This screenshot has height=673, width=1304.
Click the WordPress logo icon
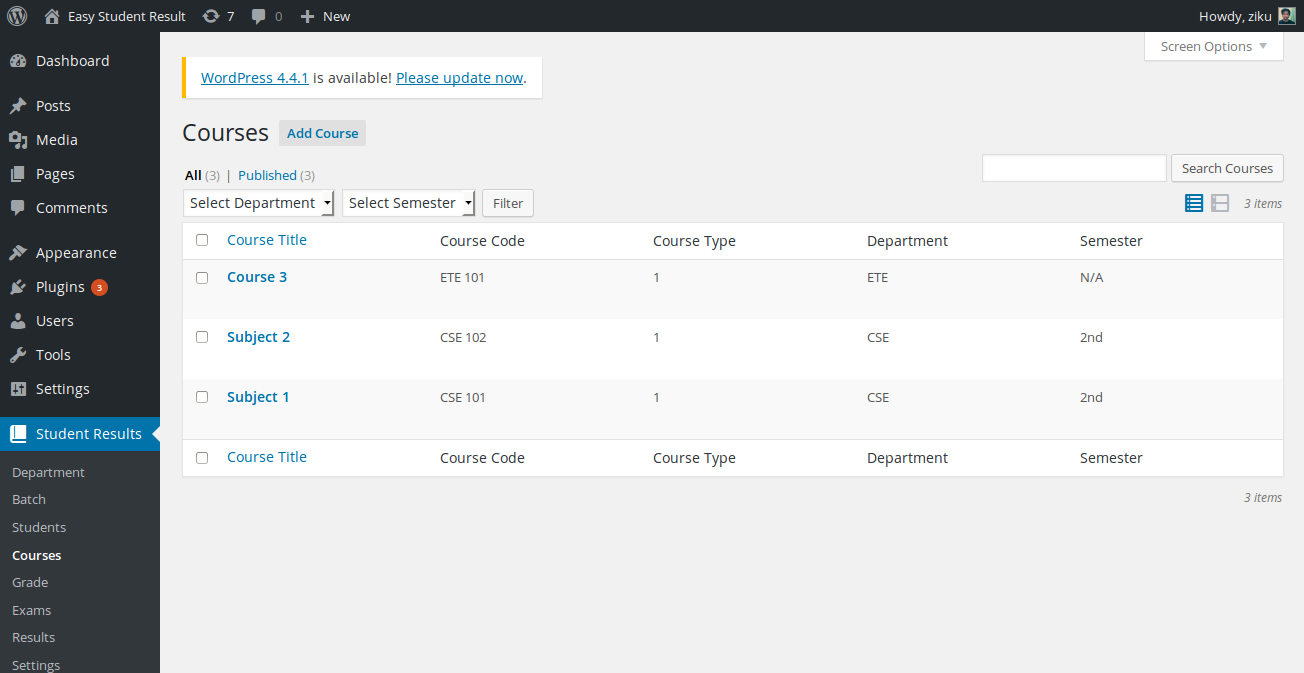[x=17, y=16]
